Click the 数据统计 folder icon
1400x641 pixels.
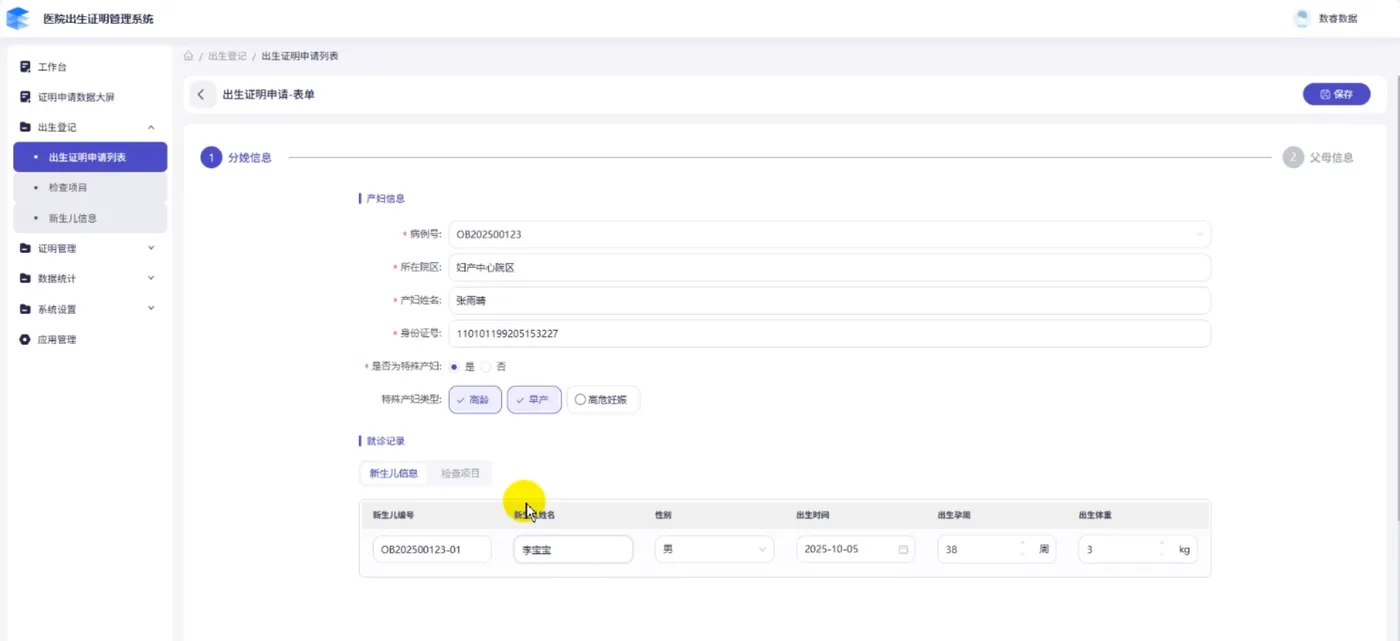click(x=26, y=278)
